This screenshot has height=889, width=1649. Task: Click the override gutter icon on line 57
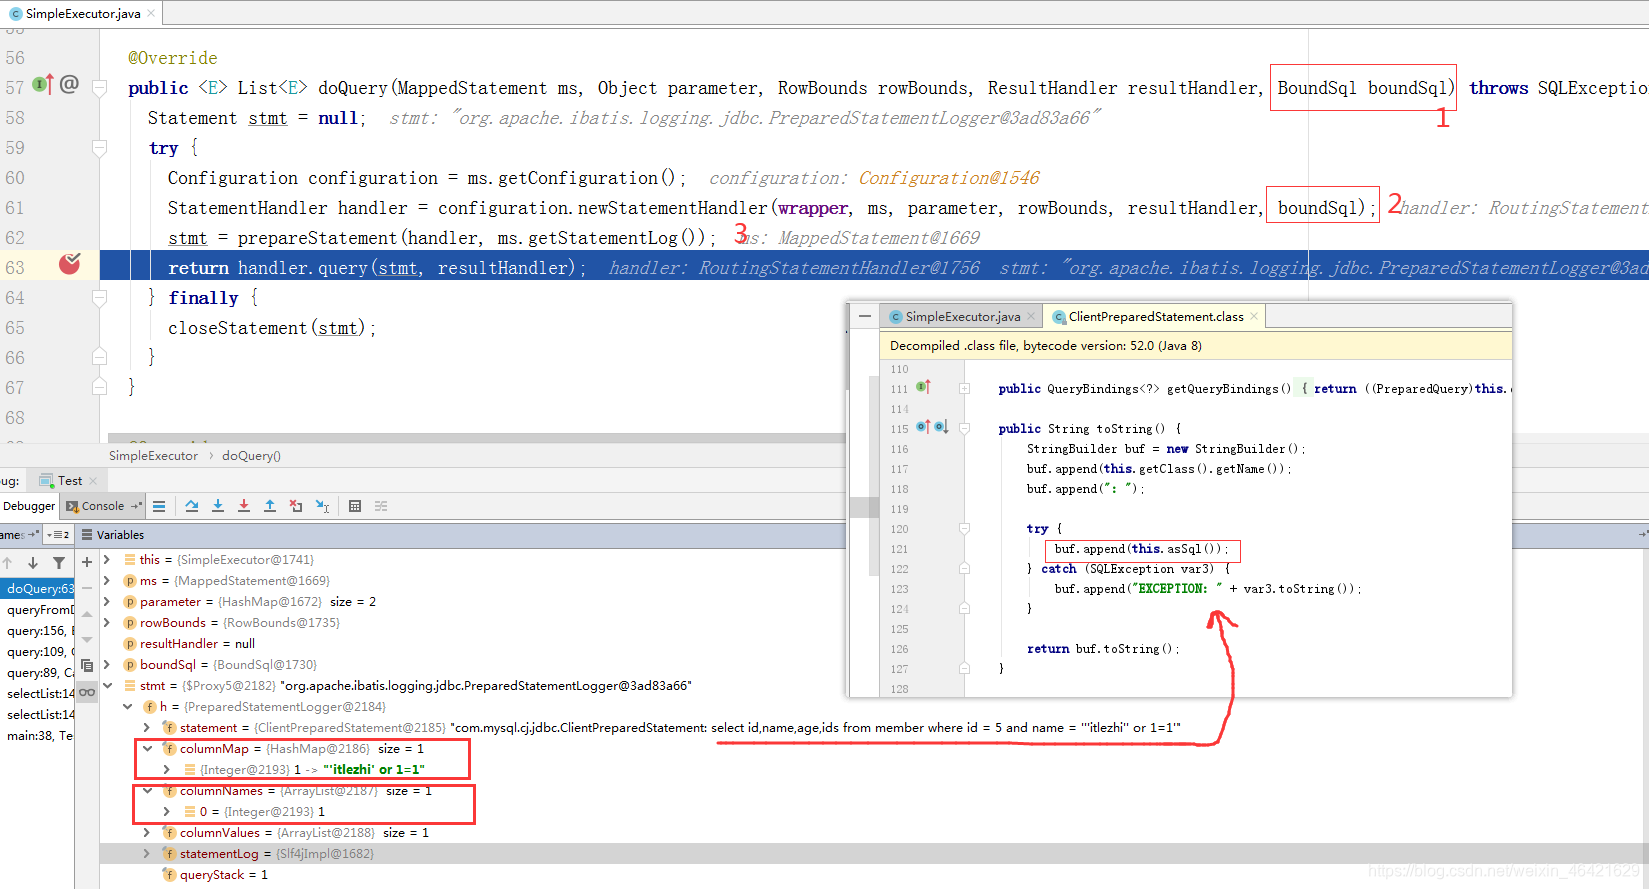(x=43, y=84)
